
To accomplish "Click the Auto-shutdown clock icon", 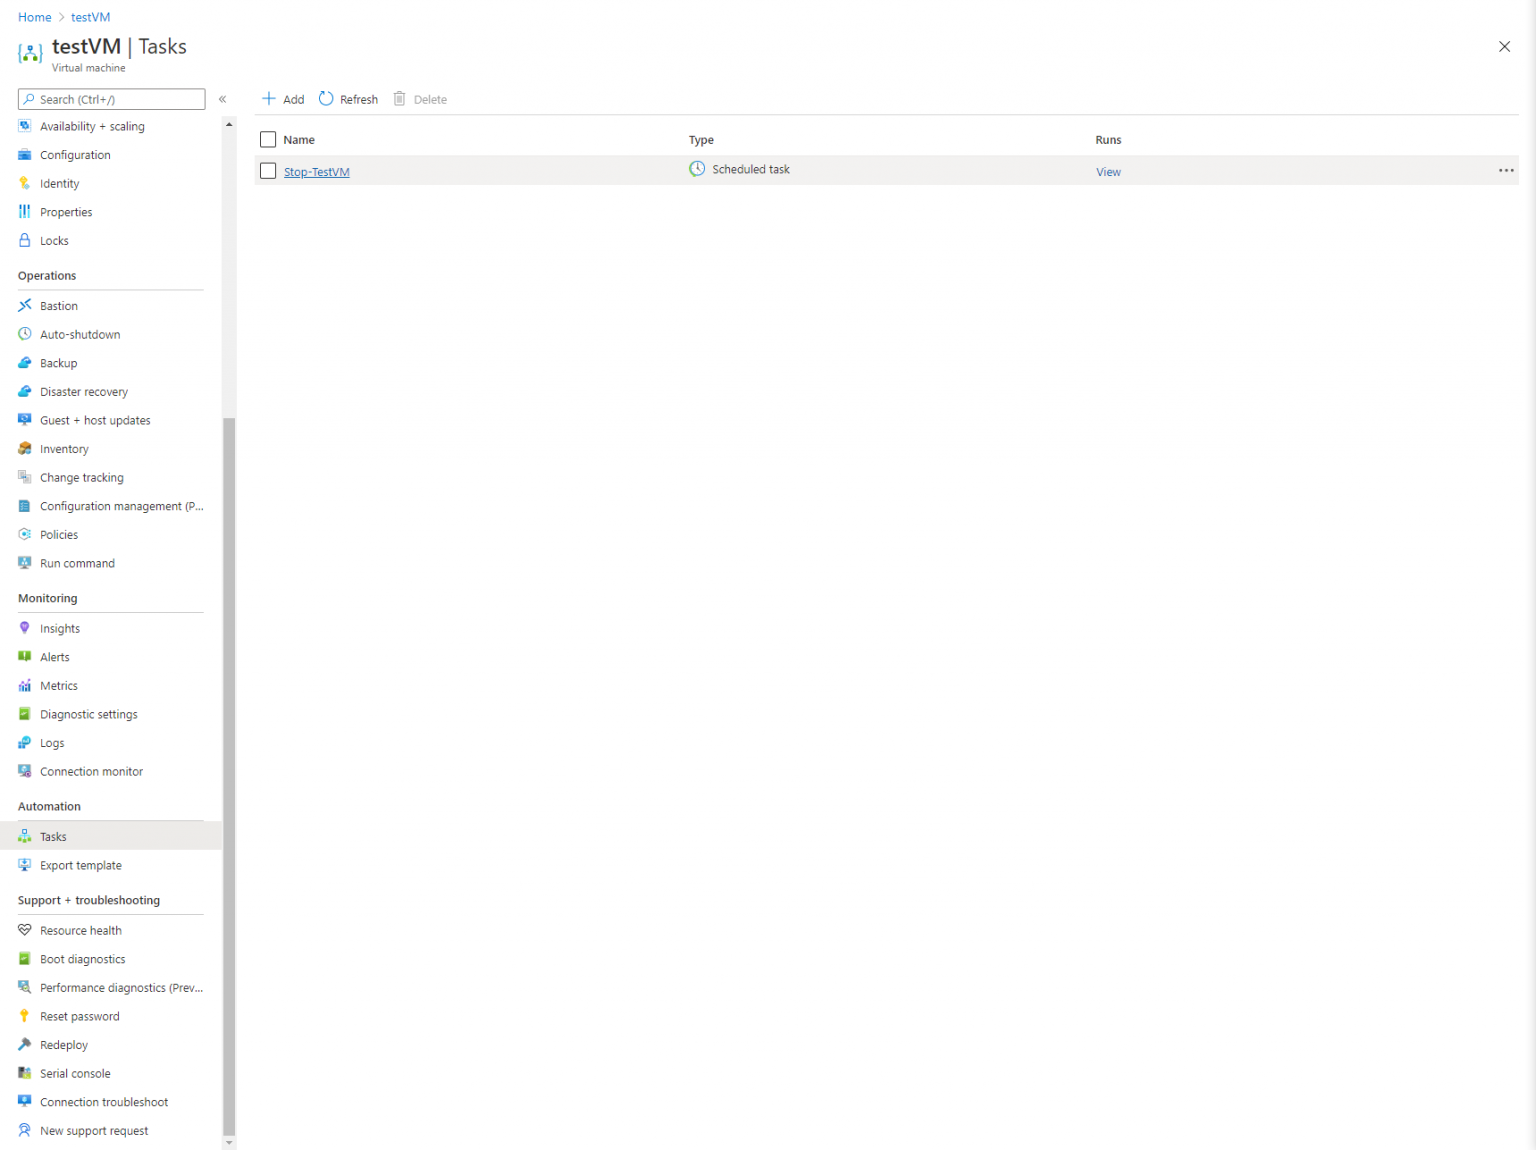I will tap(25, 334).
